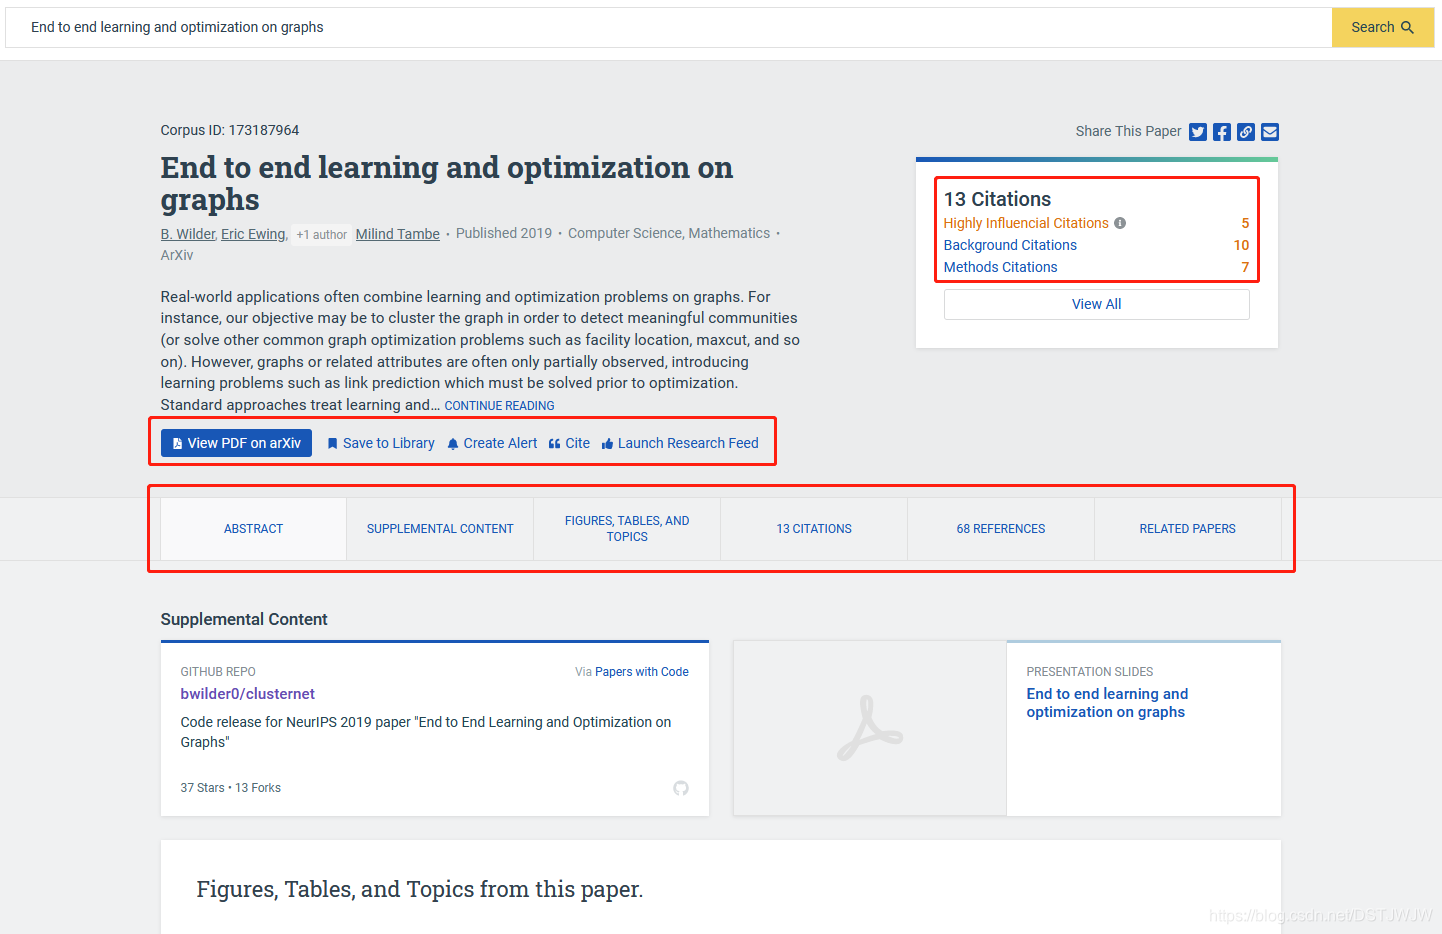Switch to Supplemental Content tab

[440, 529]
